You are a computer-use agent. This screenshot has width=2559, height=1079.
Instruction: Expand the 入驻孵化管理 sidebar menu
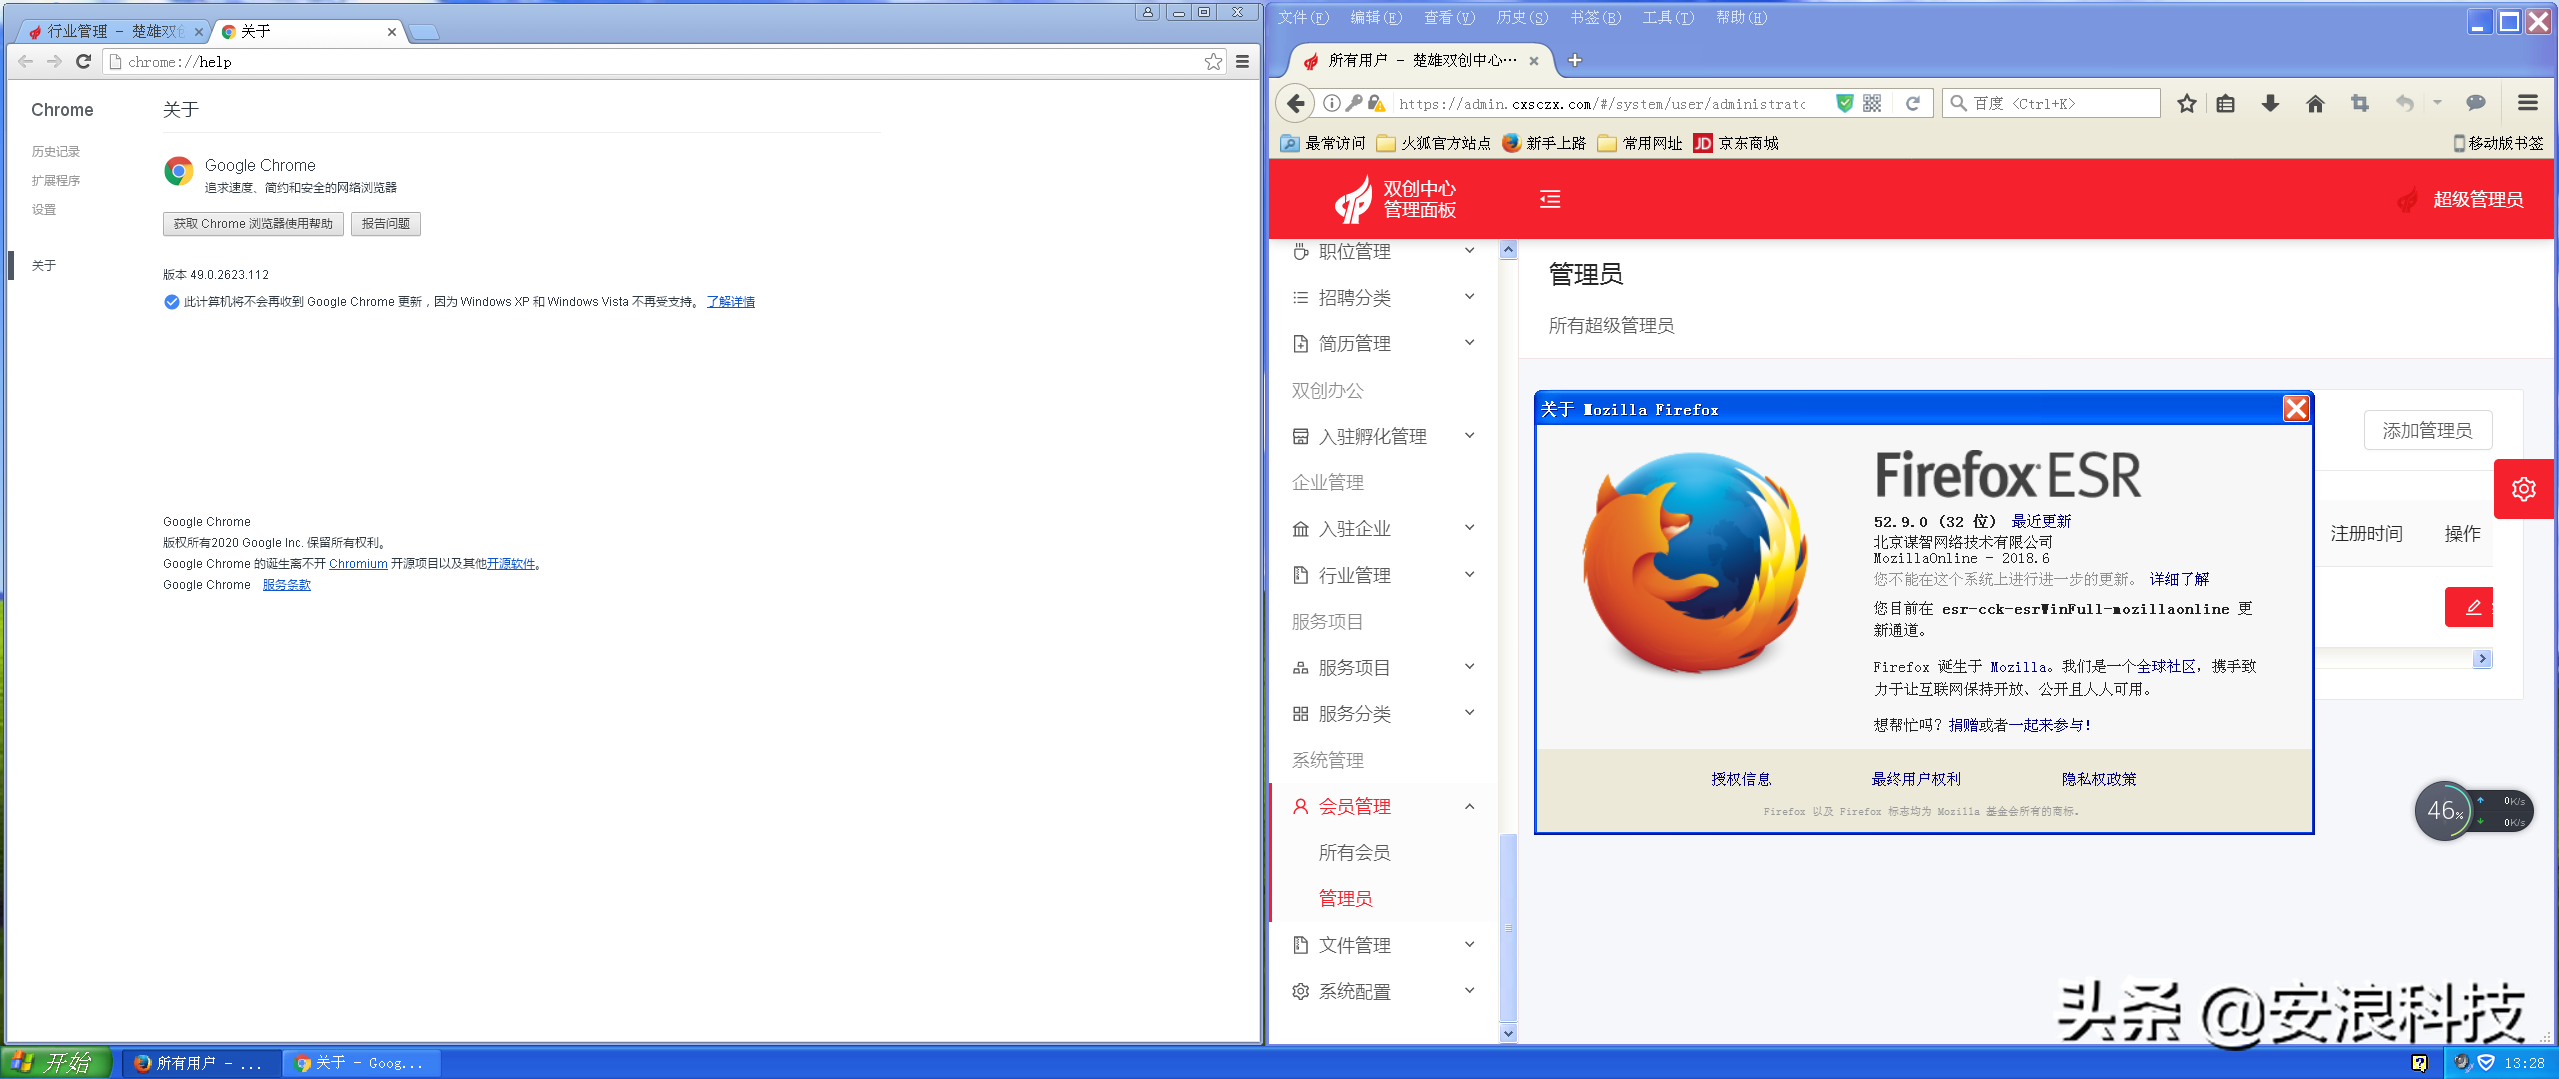point(1385,436)
